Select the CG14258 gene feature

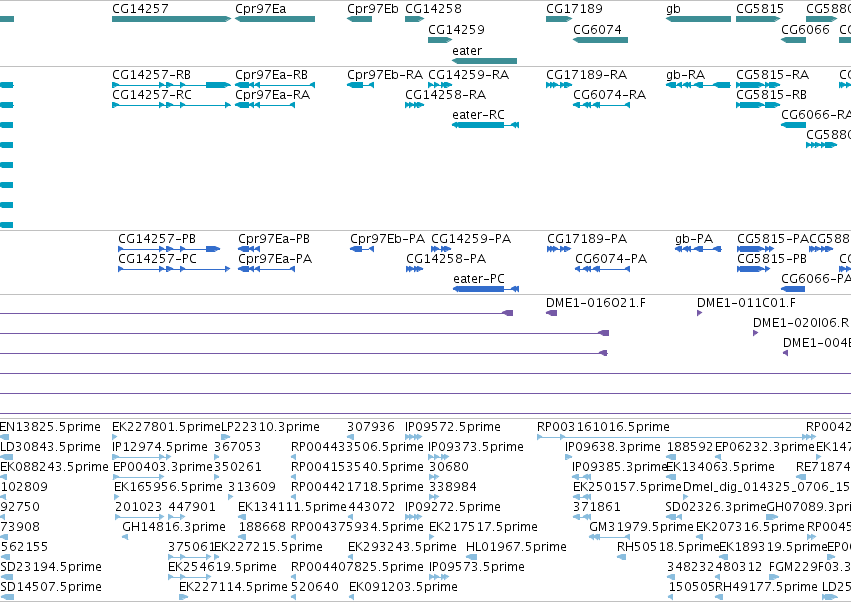[x=415, y=19]
